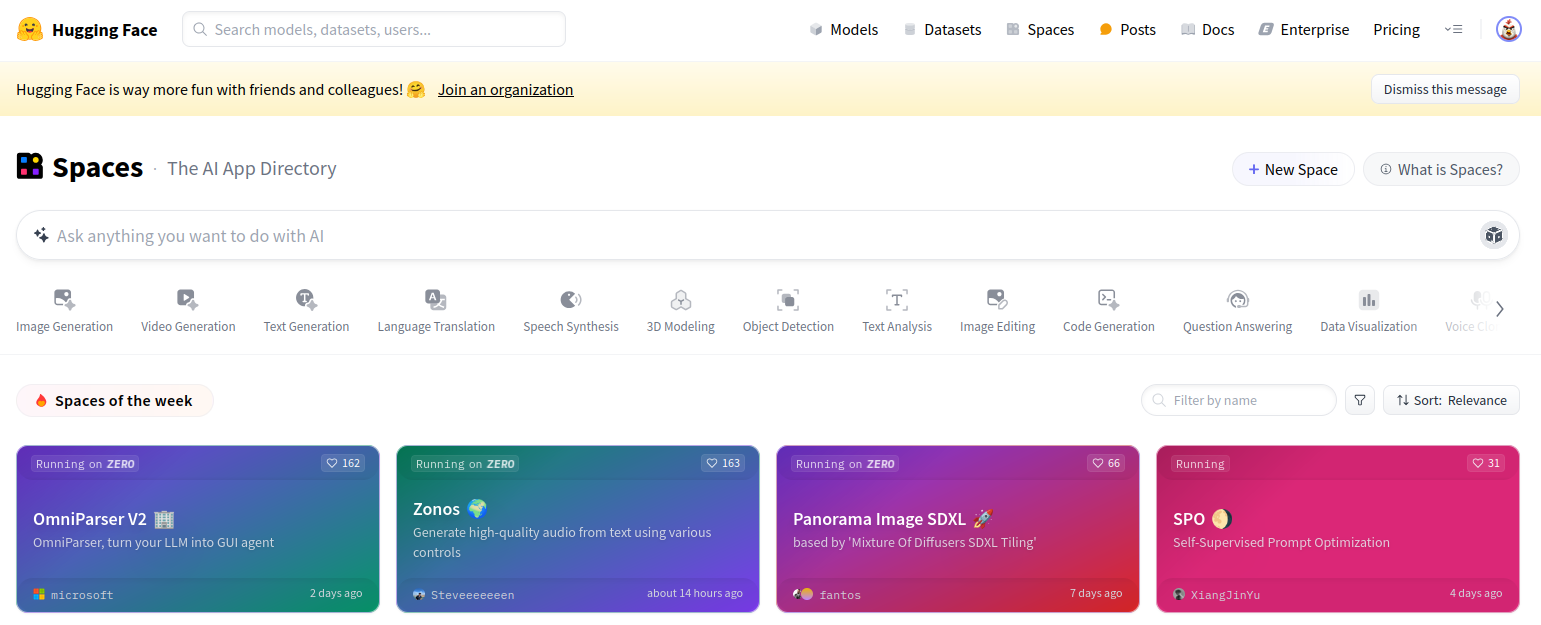
Task: Open Datasets in the top navigation
Action: [x=942, y=30]
